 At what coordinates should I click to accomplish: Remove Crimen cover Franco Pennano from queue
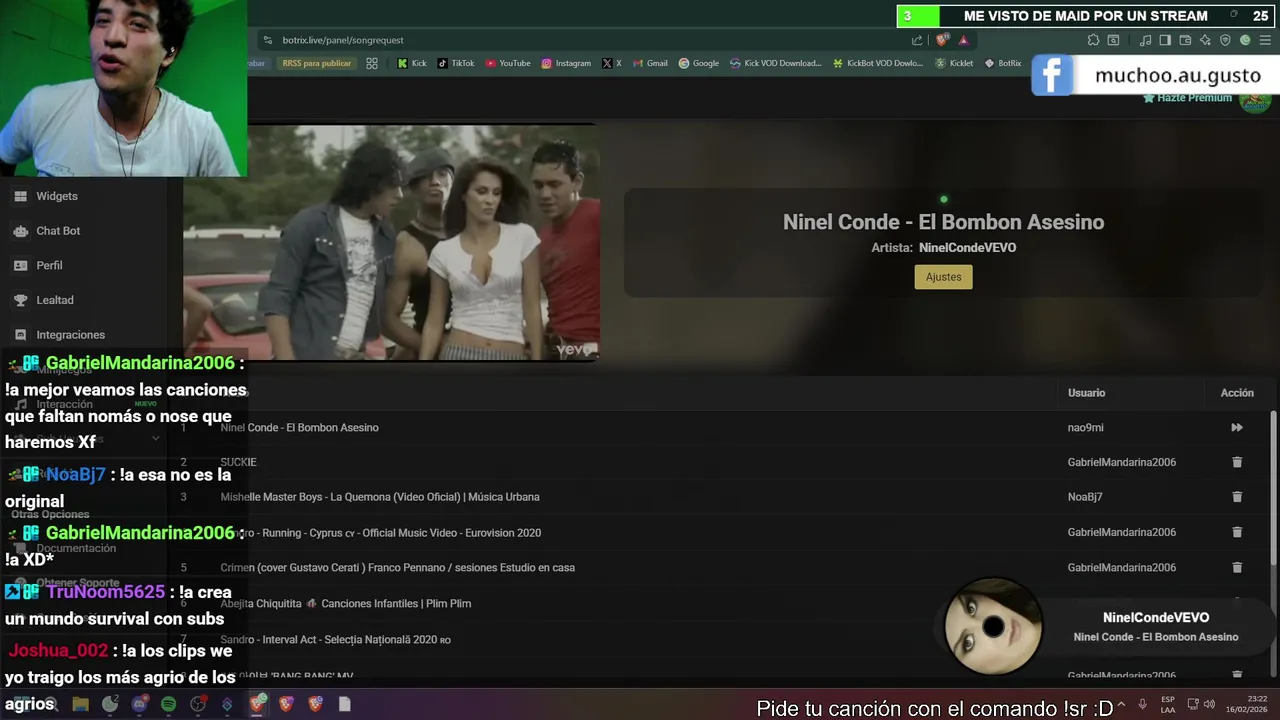point(1237,567)
